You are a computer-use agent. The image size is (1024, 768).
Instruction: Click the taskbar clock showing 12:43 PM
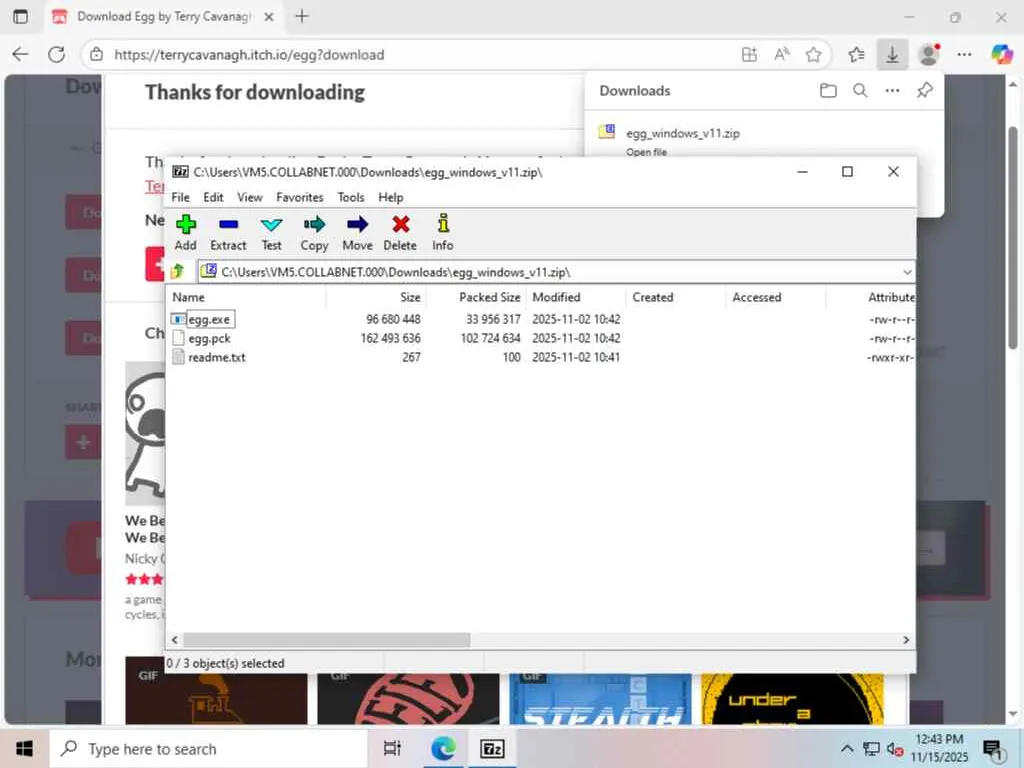(939, 748)
